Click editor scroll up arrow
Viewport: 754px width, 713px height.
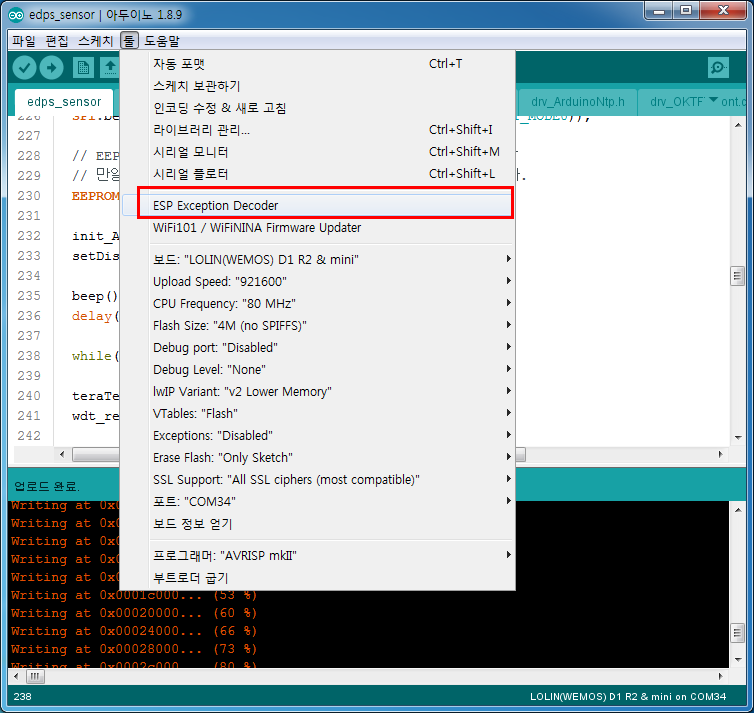click(738, 125)
